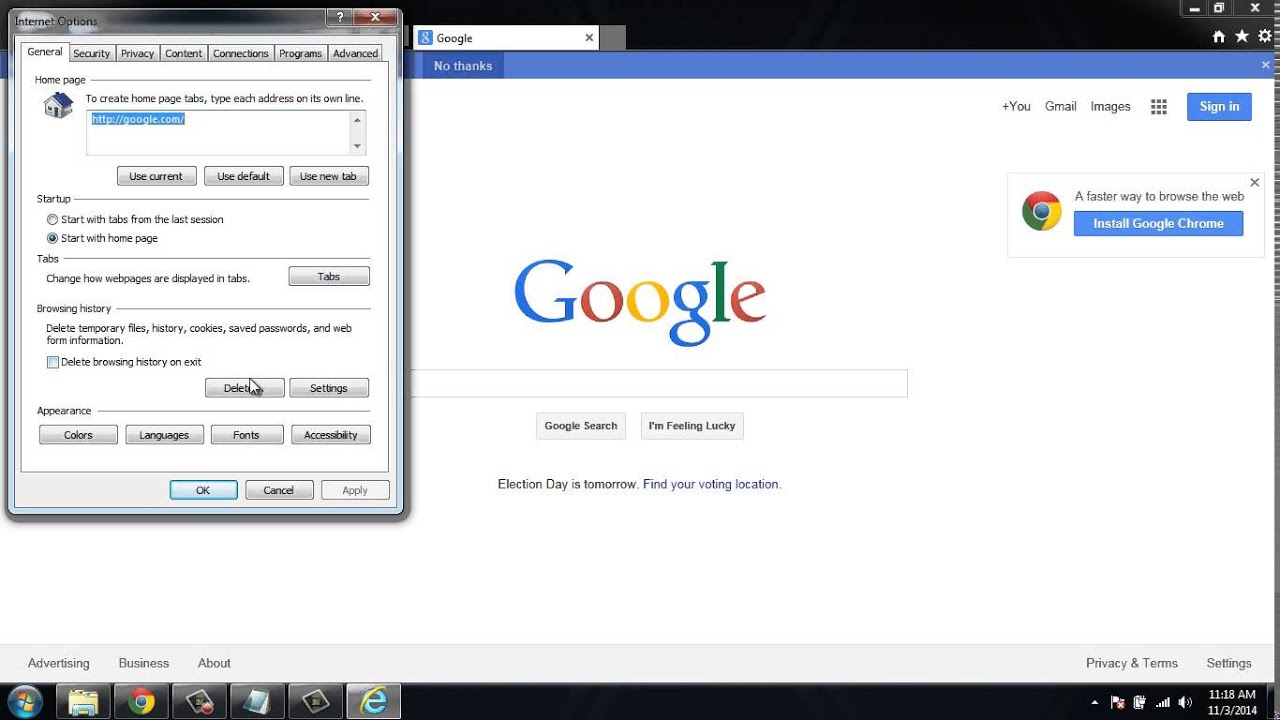
Task: Click Google Search button
Action: [x=581, y=426]
